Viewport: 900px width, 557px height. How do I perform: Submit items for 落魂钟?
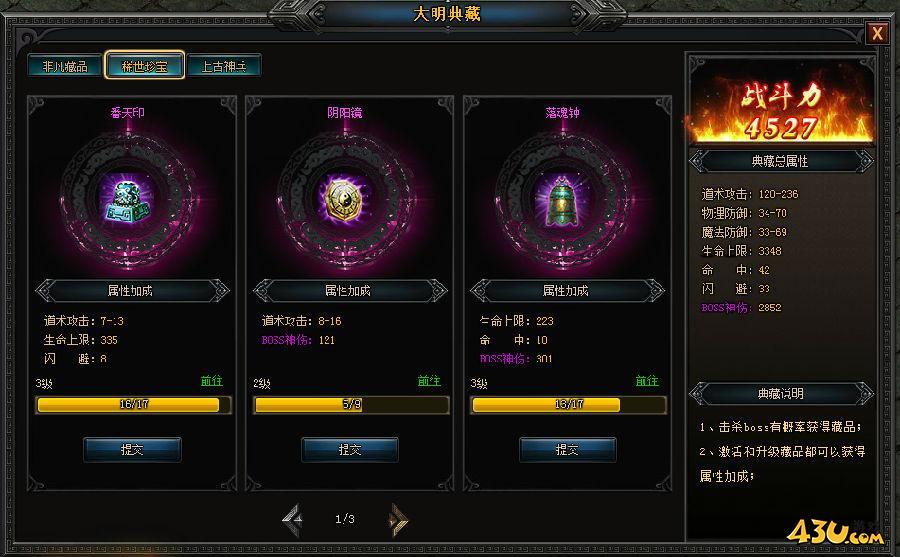[x=568, y=450]
